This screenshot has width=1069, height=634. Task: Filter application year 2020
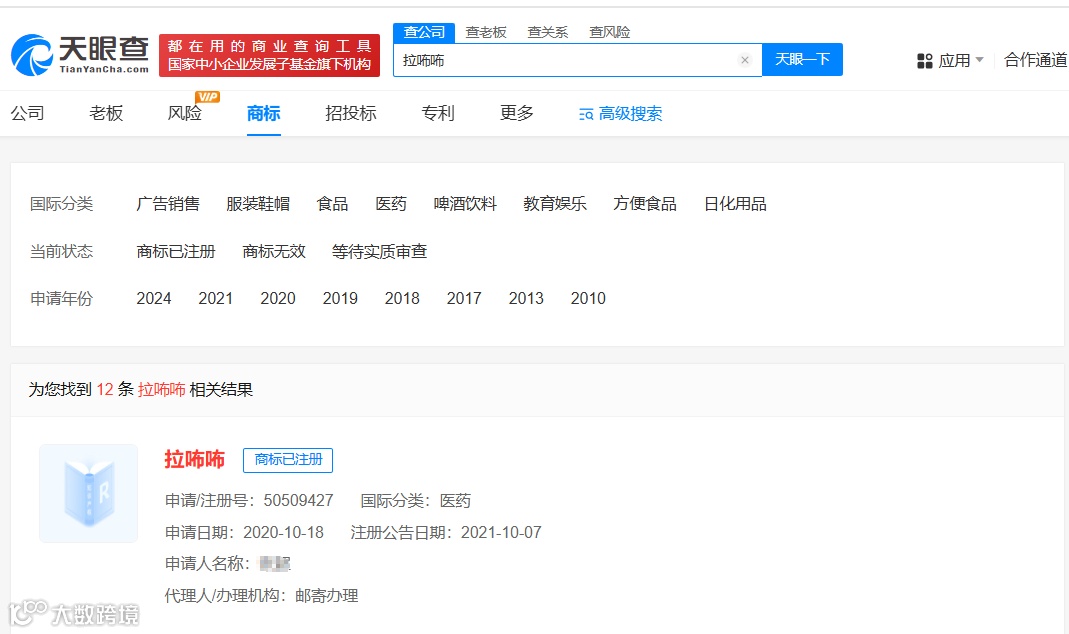point(277,299)
